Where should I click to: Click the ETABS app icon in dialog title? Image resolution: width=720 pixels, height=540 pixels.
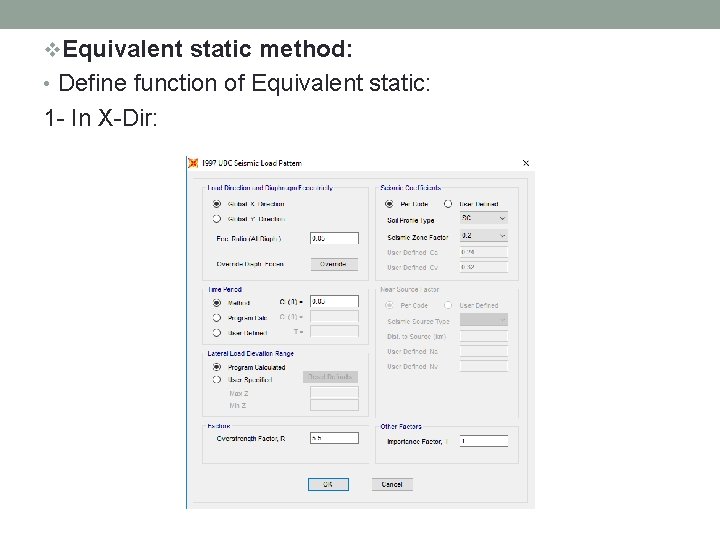(x=193, y=163)
